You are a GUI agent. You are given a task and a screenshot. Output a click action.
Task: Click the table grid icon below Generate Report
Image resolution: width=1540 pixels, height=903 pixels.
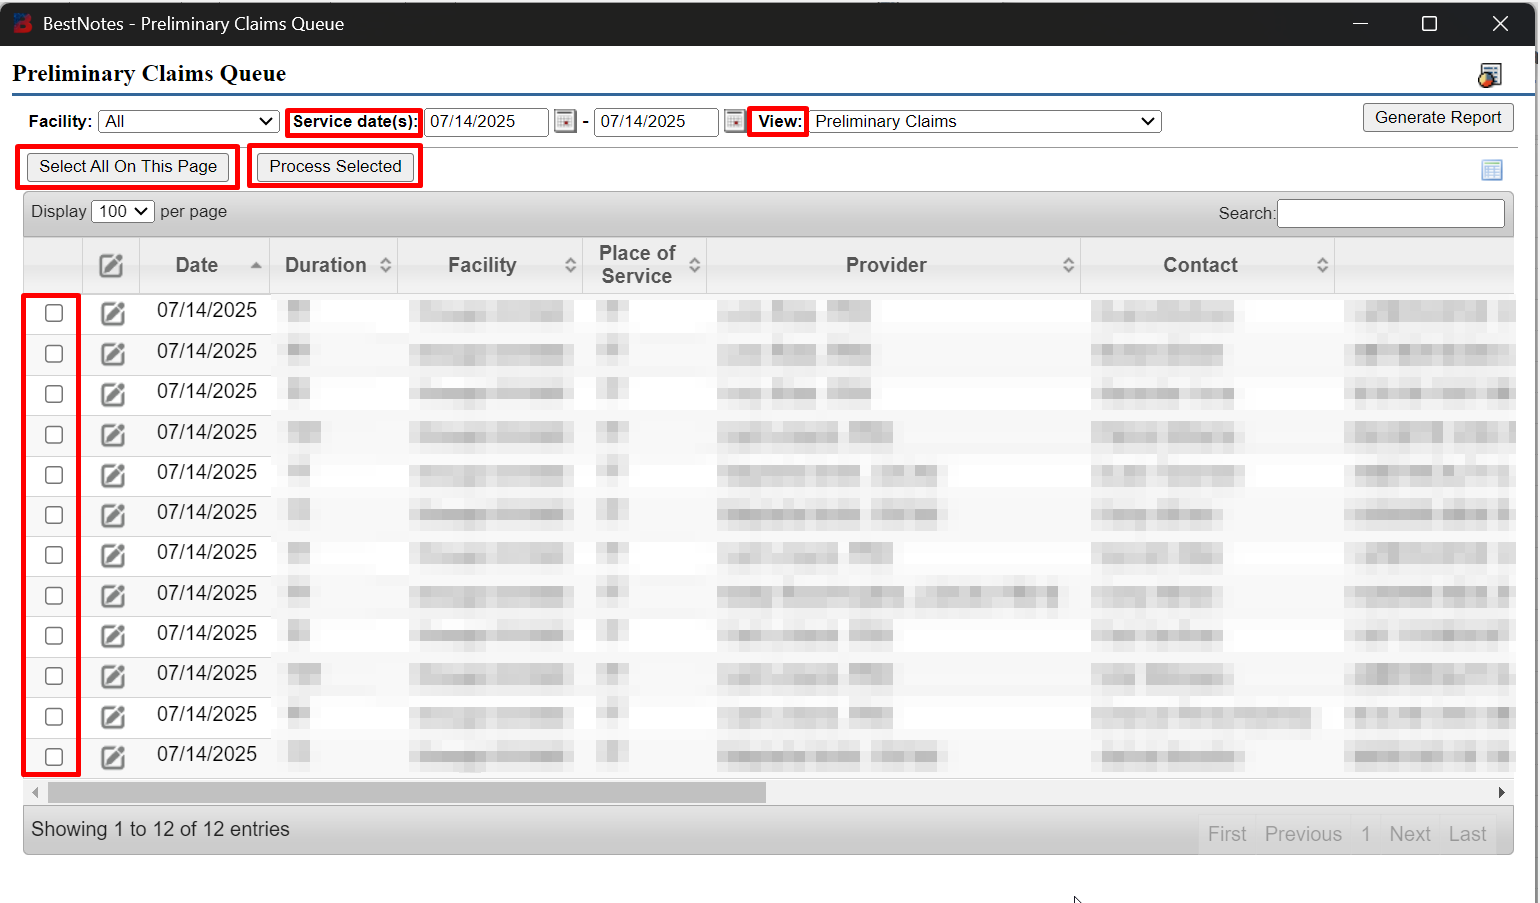click(1492, 170)
